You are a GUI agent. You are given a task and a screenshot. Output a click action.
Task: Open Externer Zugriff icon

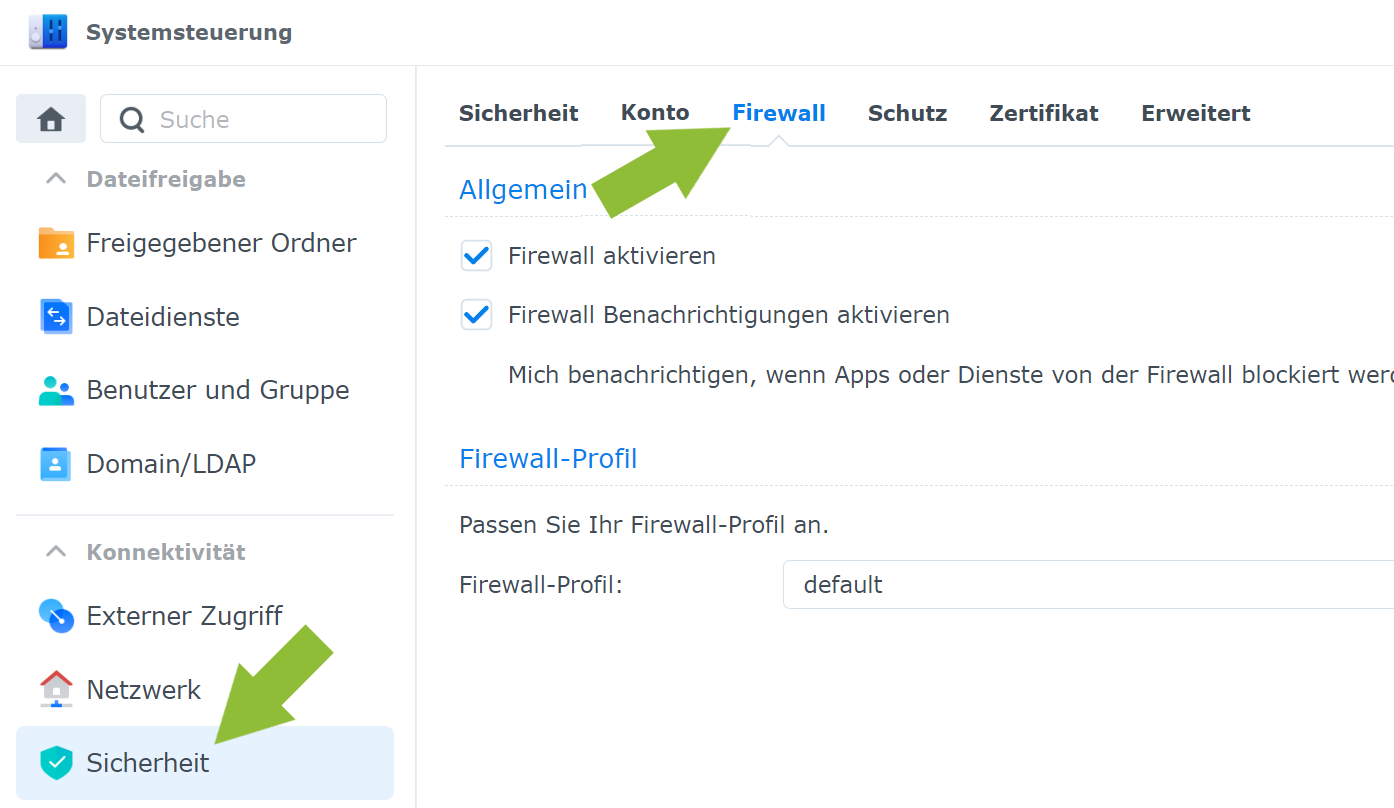pyautogui.click(x=56, y=616)
